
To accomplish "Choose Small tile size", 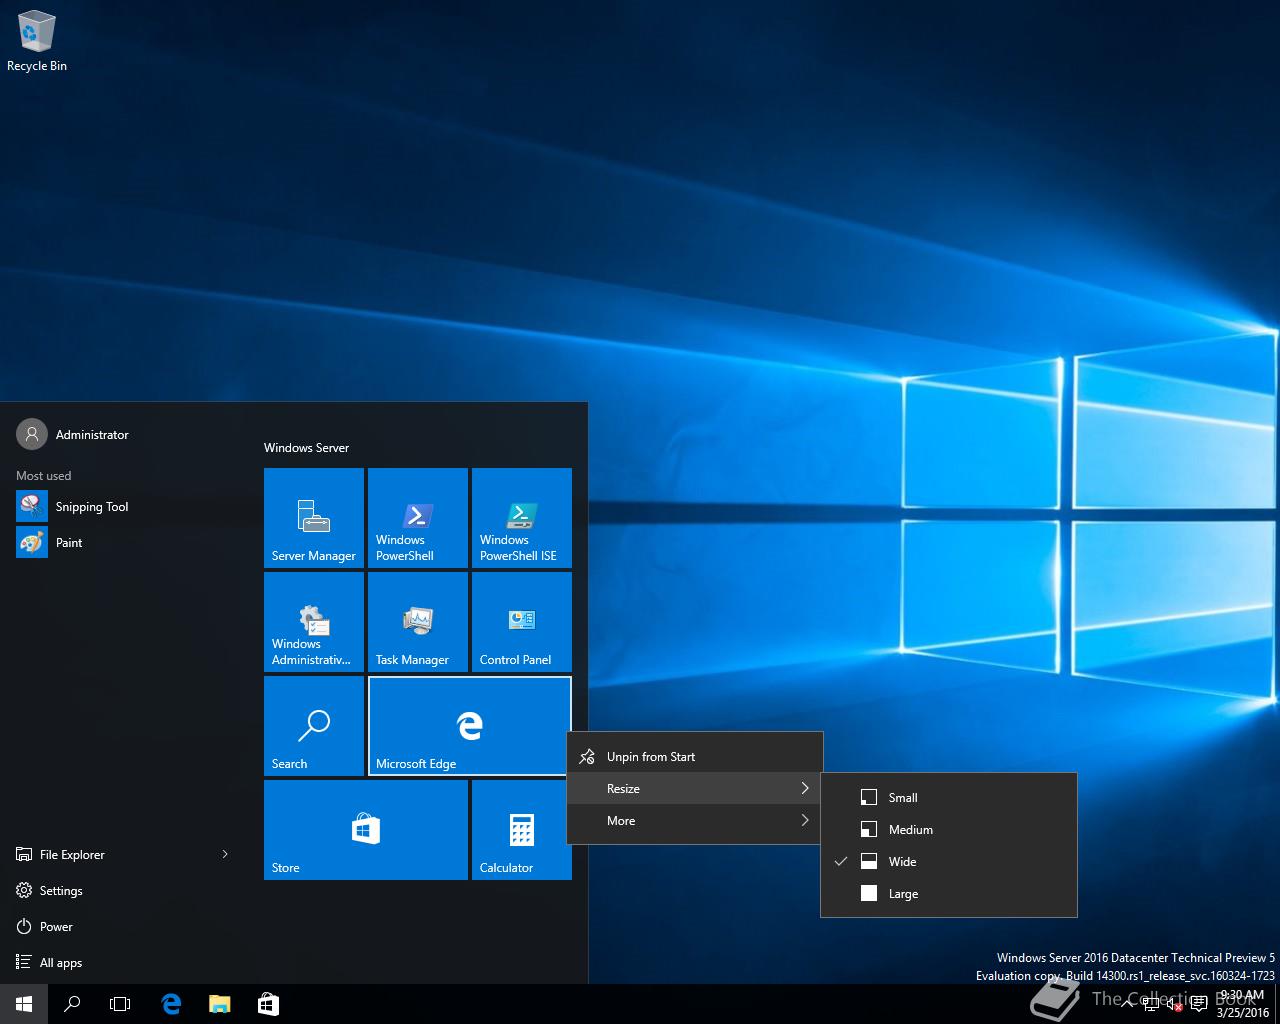I will [x=949, y=797].
